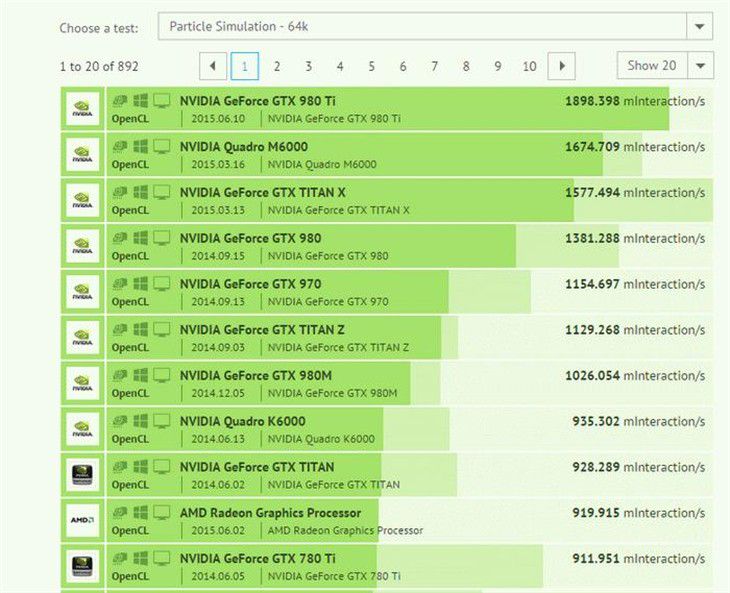Open the bold NVIDIA Quadro K6000 title
The image size is (730, 593).
click(243, 421)
